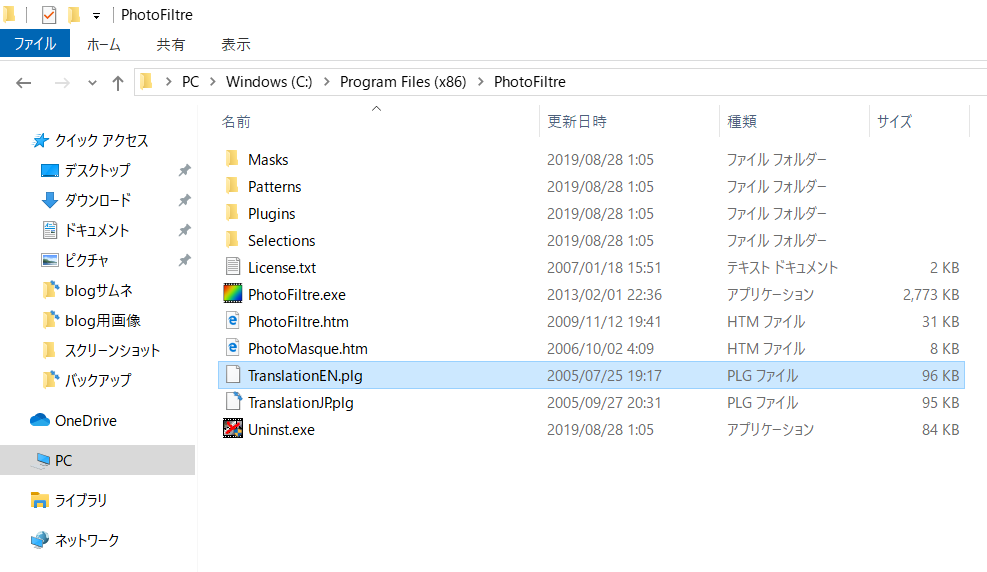Viewport: 987px width, 572px height.
Task: Click the Patterns folder icon
Action: [232, 185]
